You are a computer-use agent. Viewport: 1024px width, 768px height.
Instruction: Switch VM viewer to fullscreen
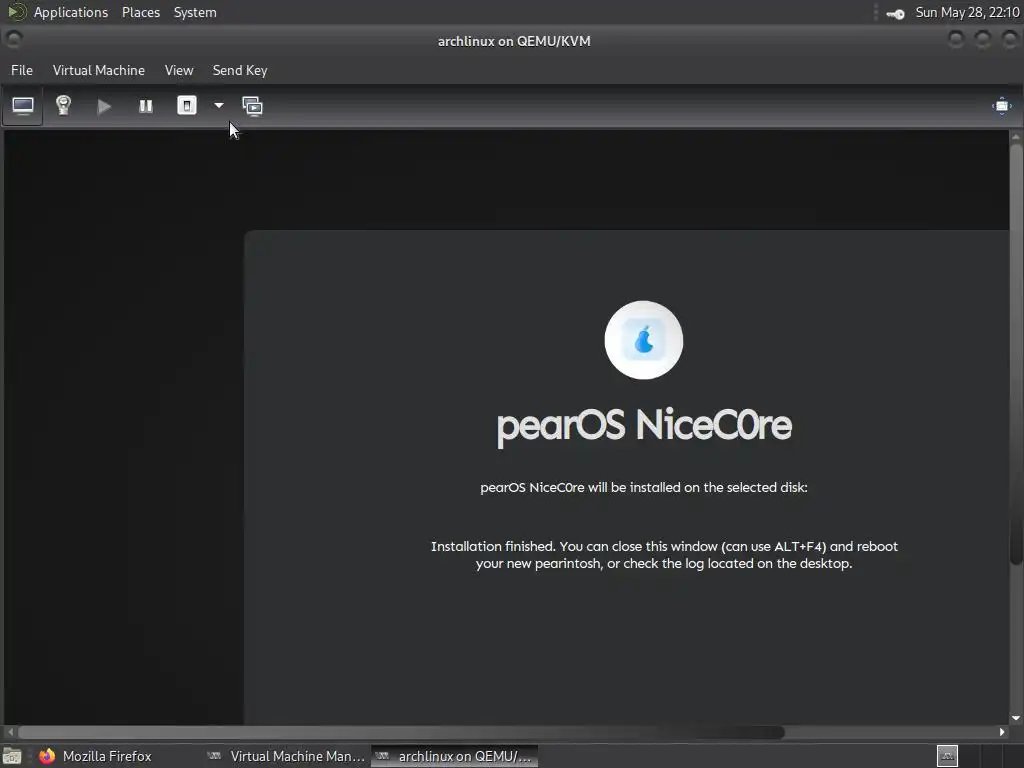1001,106
